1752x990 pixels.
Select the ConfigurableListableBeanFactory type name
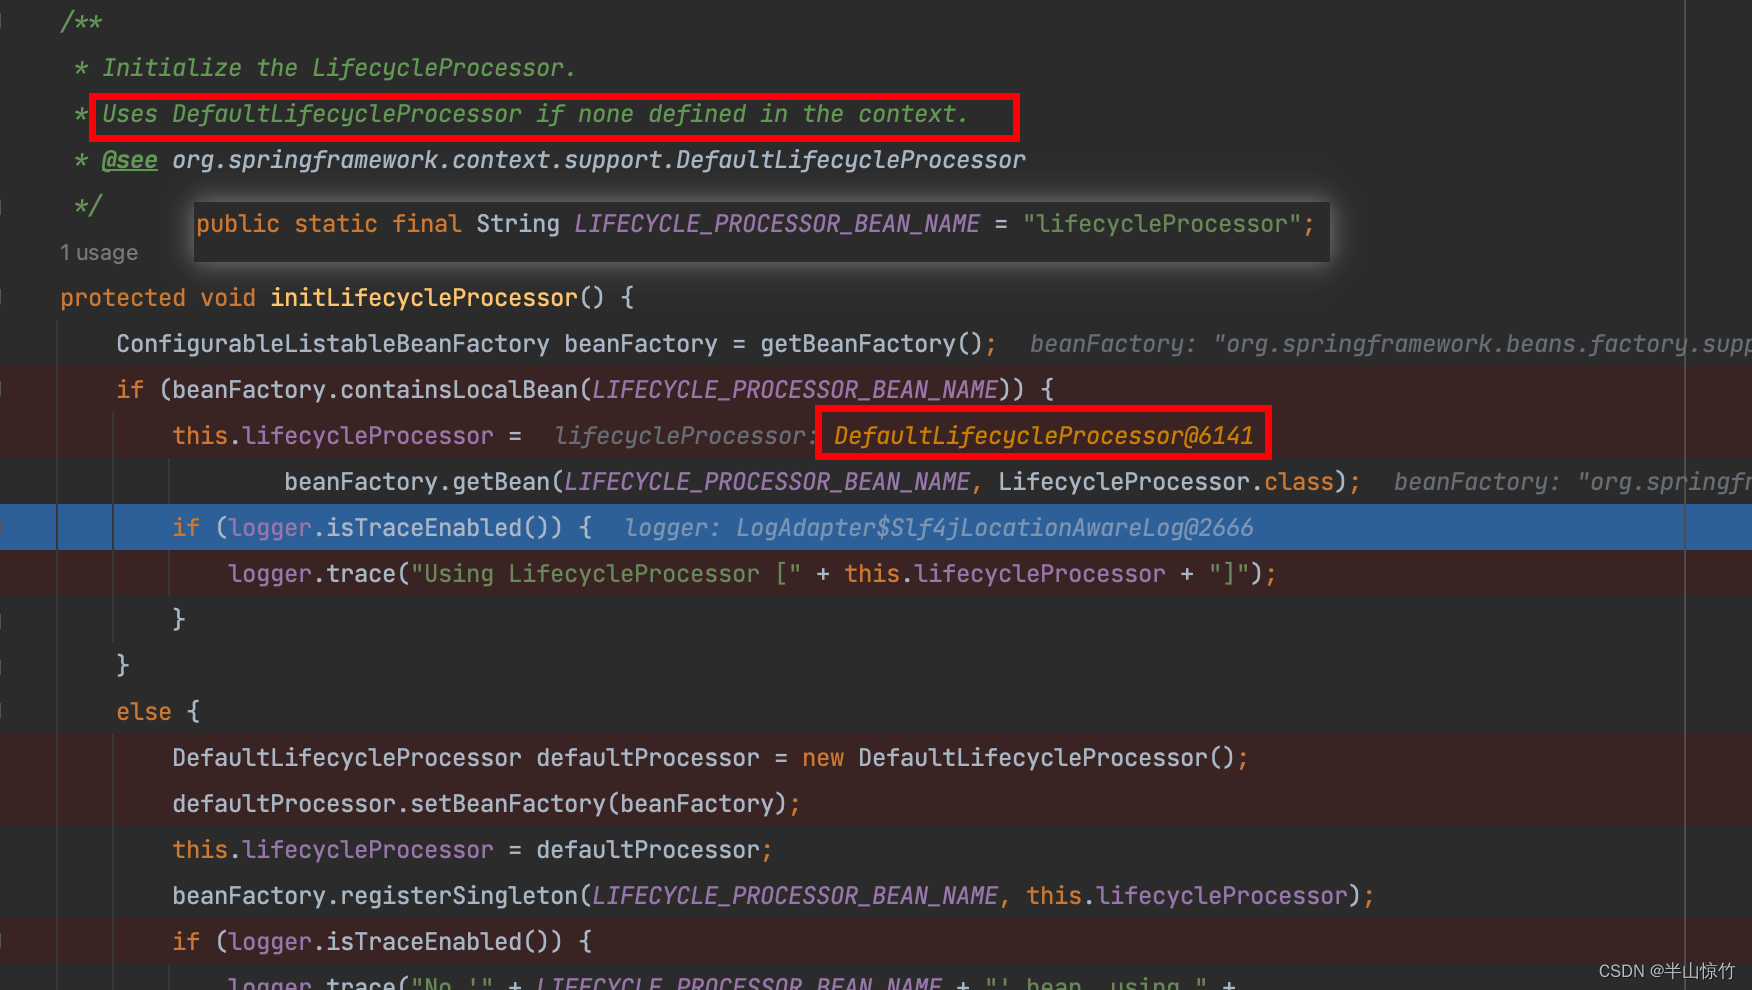333,344
